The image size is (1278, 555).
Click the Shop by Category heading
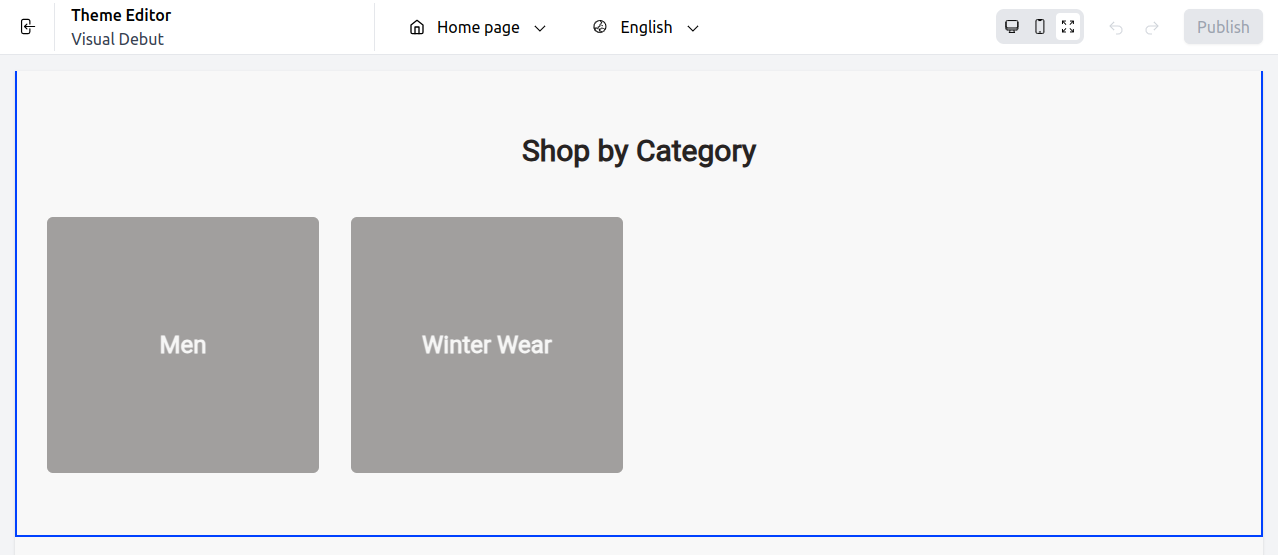point(639,151)
